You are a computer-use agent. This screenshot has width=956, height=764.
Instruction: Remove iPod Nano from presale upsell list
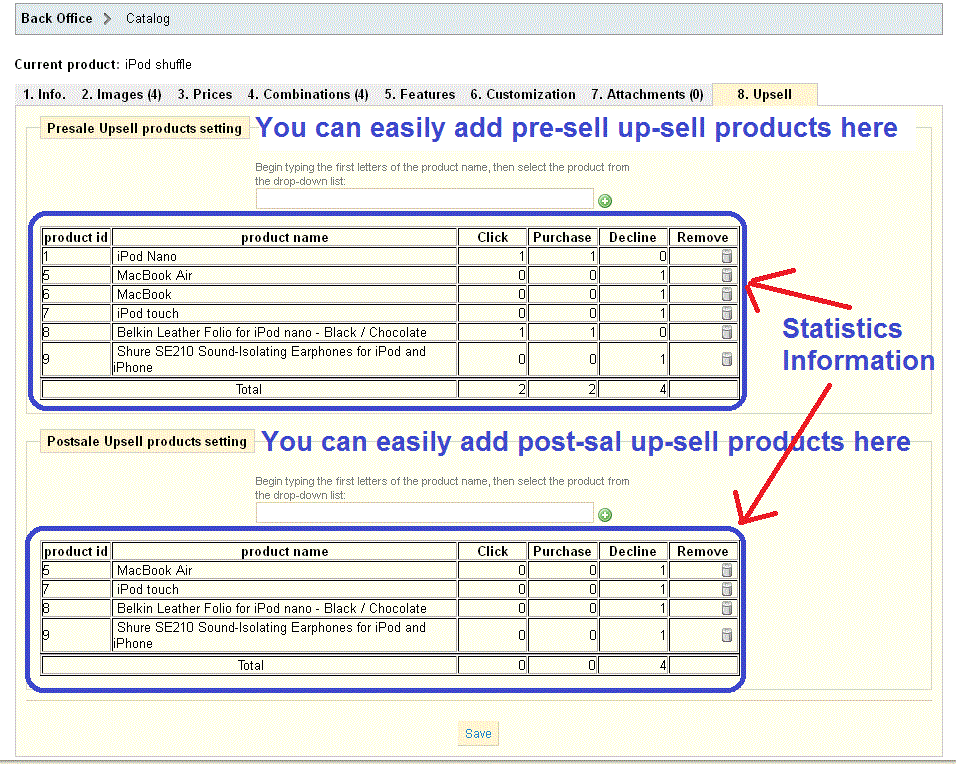tap(727, 256)
